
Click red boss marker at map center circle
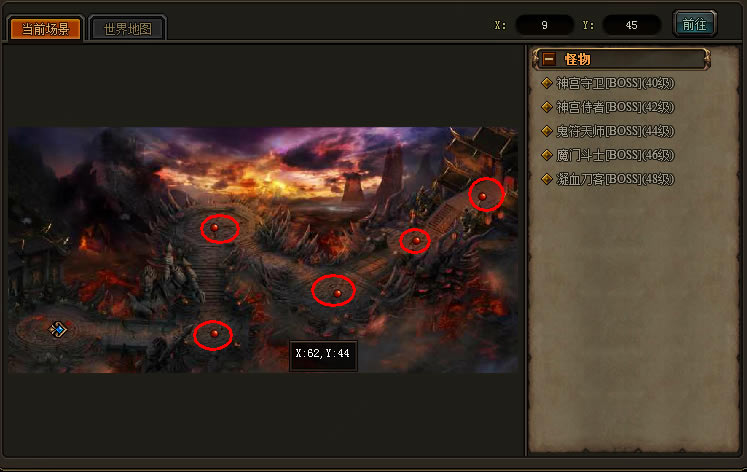[337, 293]
